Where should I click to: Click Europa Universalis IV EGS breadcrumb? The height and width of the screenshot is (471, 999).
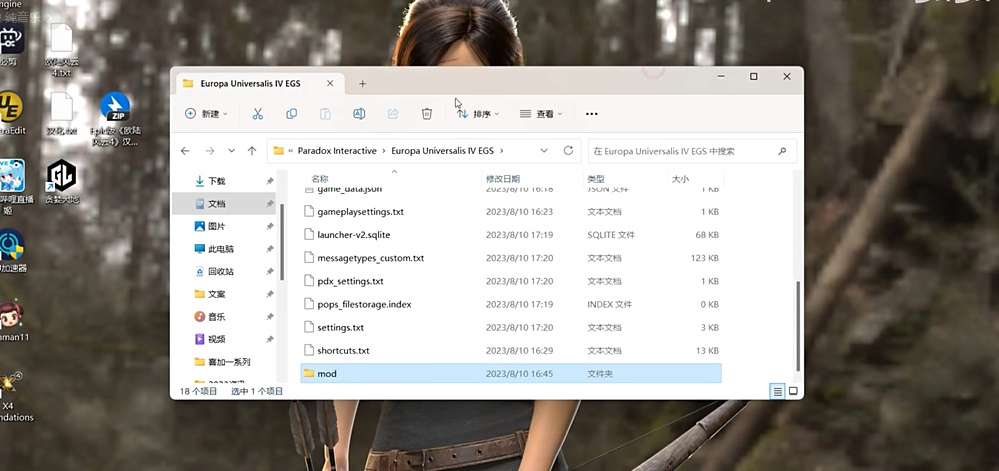click(443, 151)
